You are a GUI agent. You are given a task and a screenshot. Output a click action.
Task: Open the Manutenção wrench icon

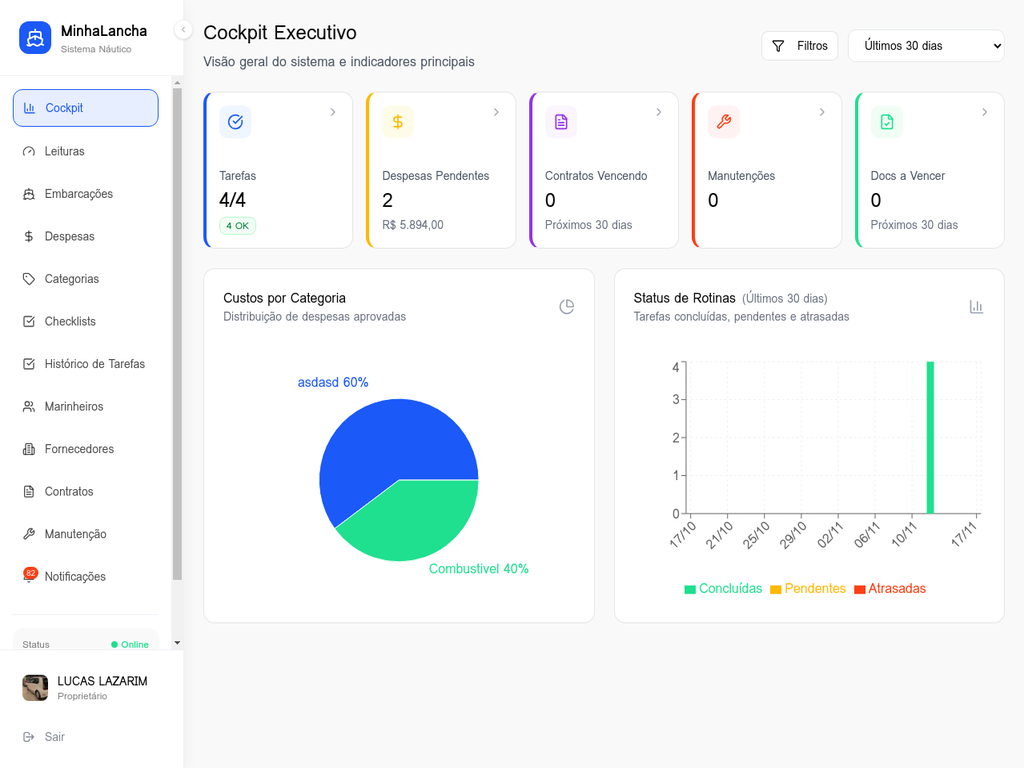[x=27, y=534]
